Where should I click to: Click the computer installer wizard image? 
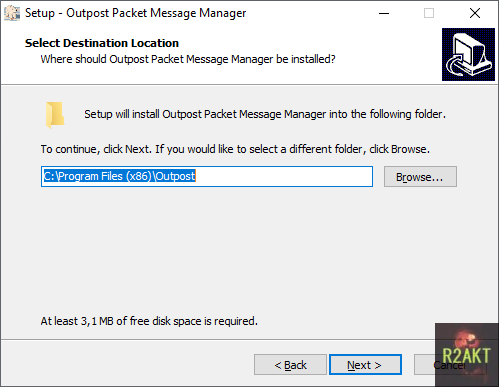(468, 54)
